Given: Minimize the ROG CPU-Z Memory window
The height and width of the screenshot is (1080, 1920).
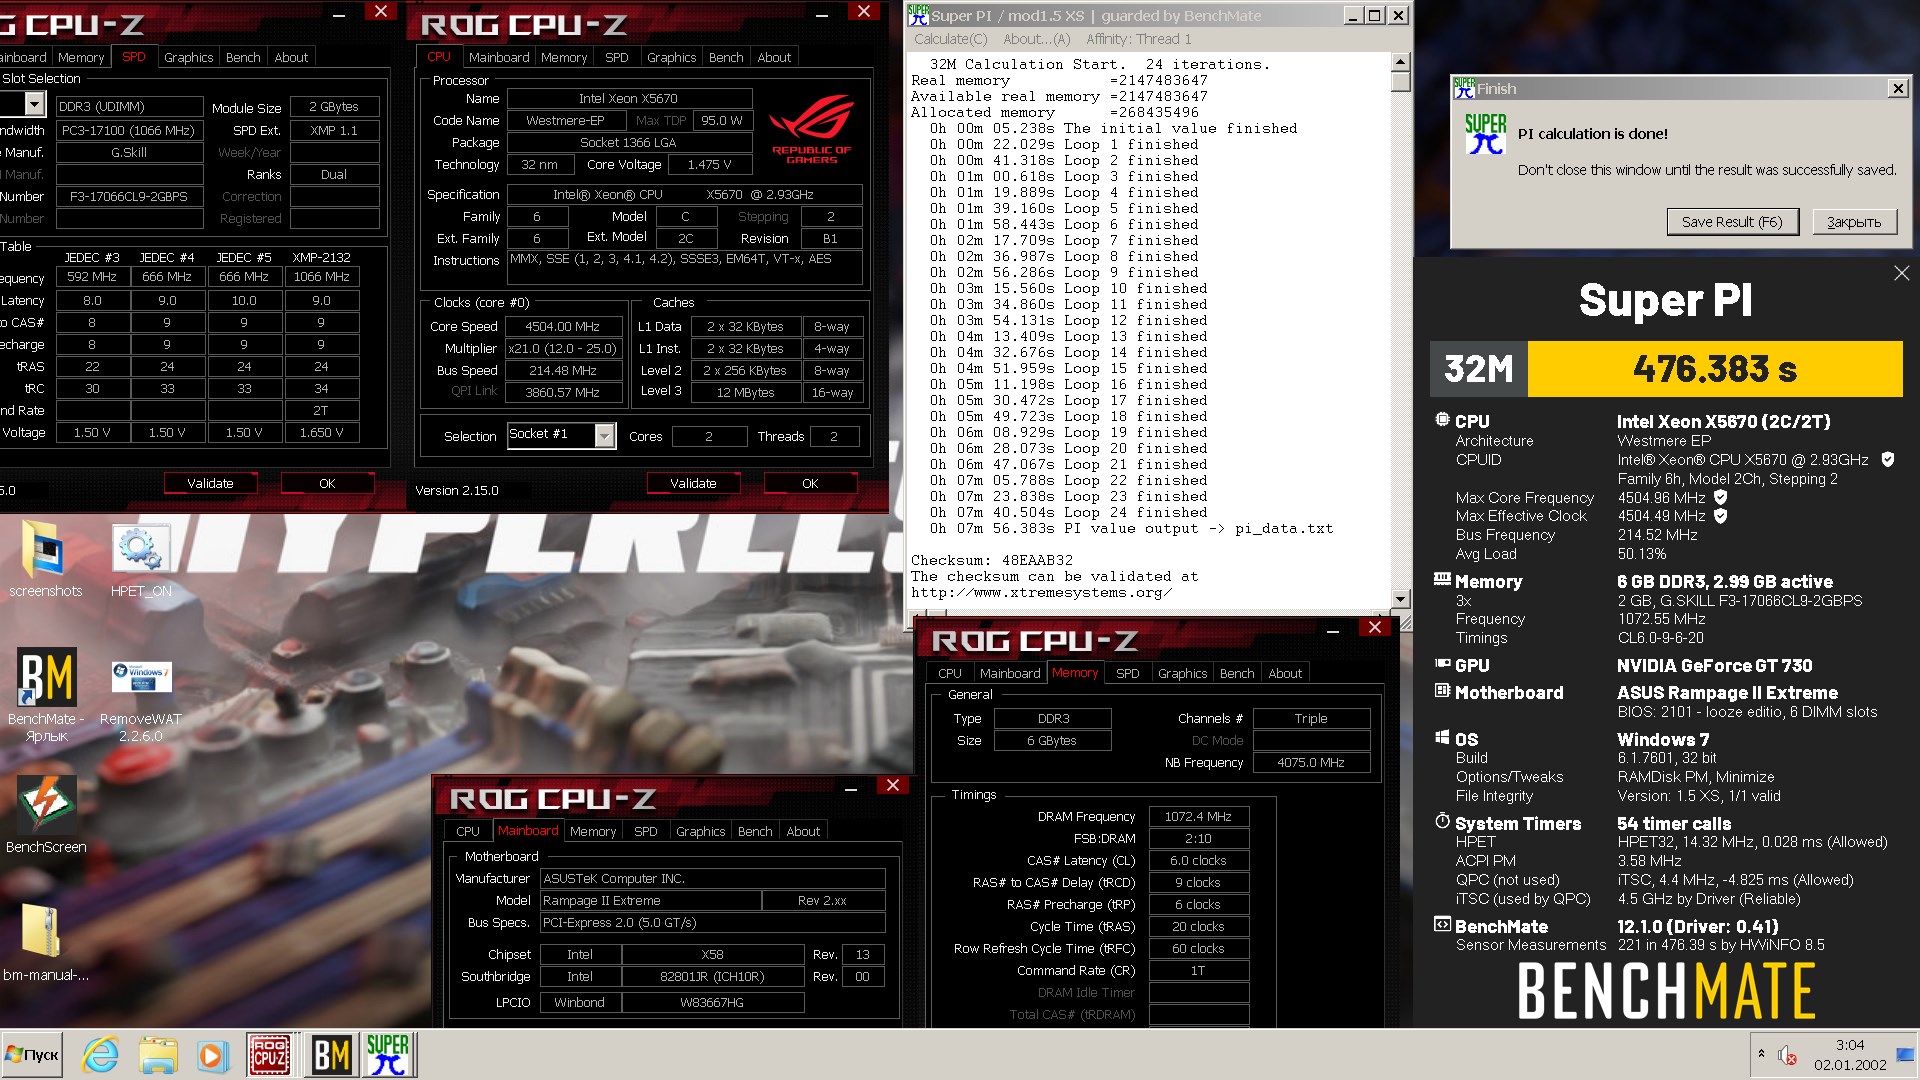Looking at the screenshot, I should click(x=1332, y=629).
